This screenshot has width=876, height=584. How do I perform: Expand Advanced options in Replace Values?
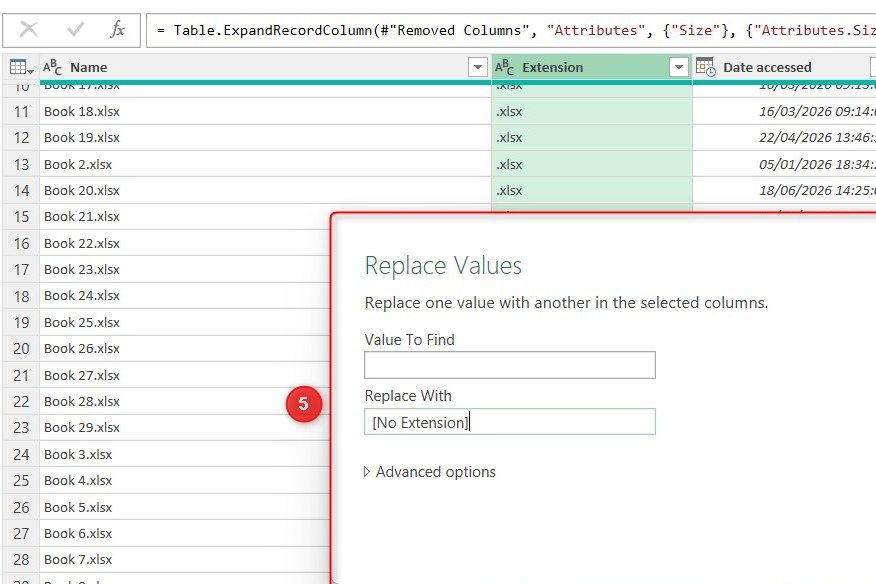click(430, 472)
